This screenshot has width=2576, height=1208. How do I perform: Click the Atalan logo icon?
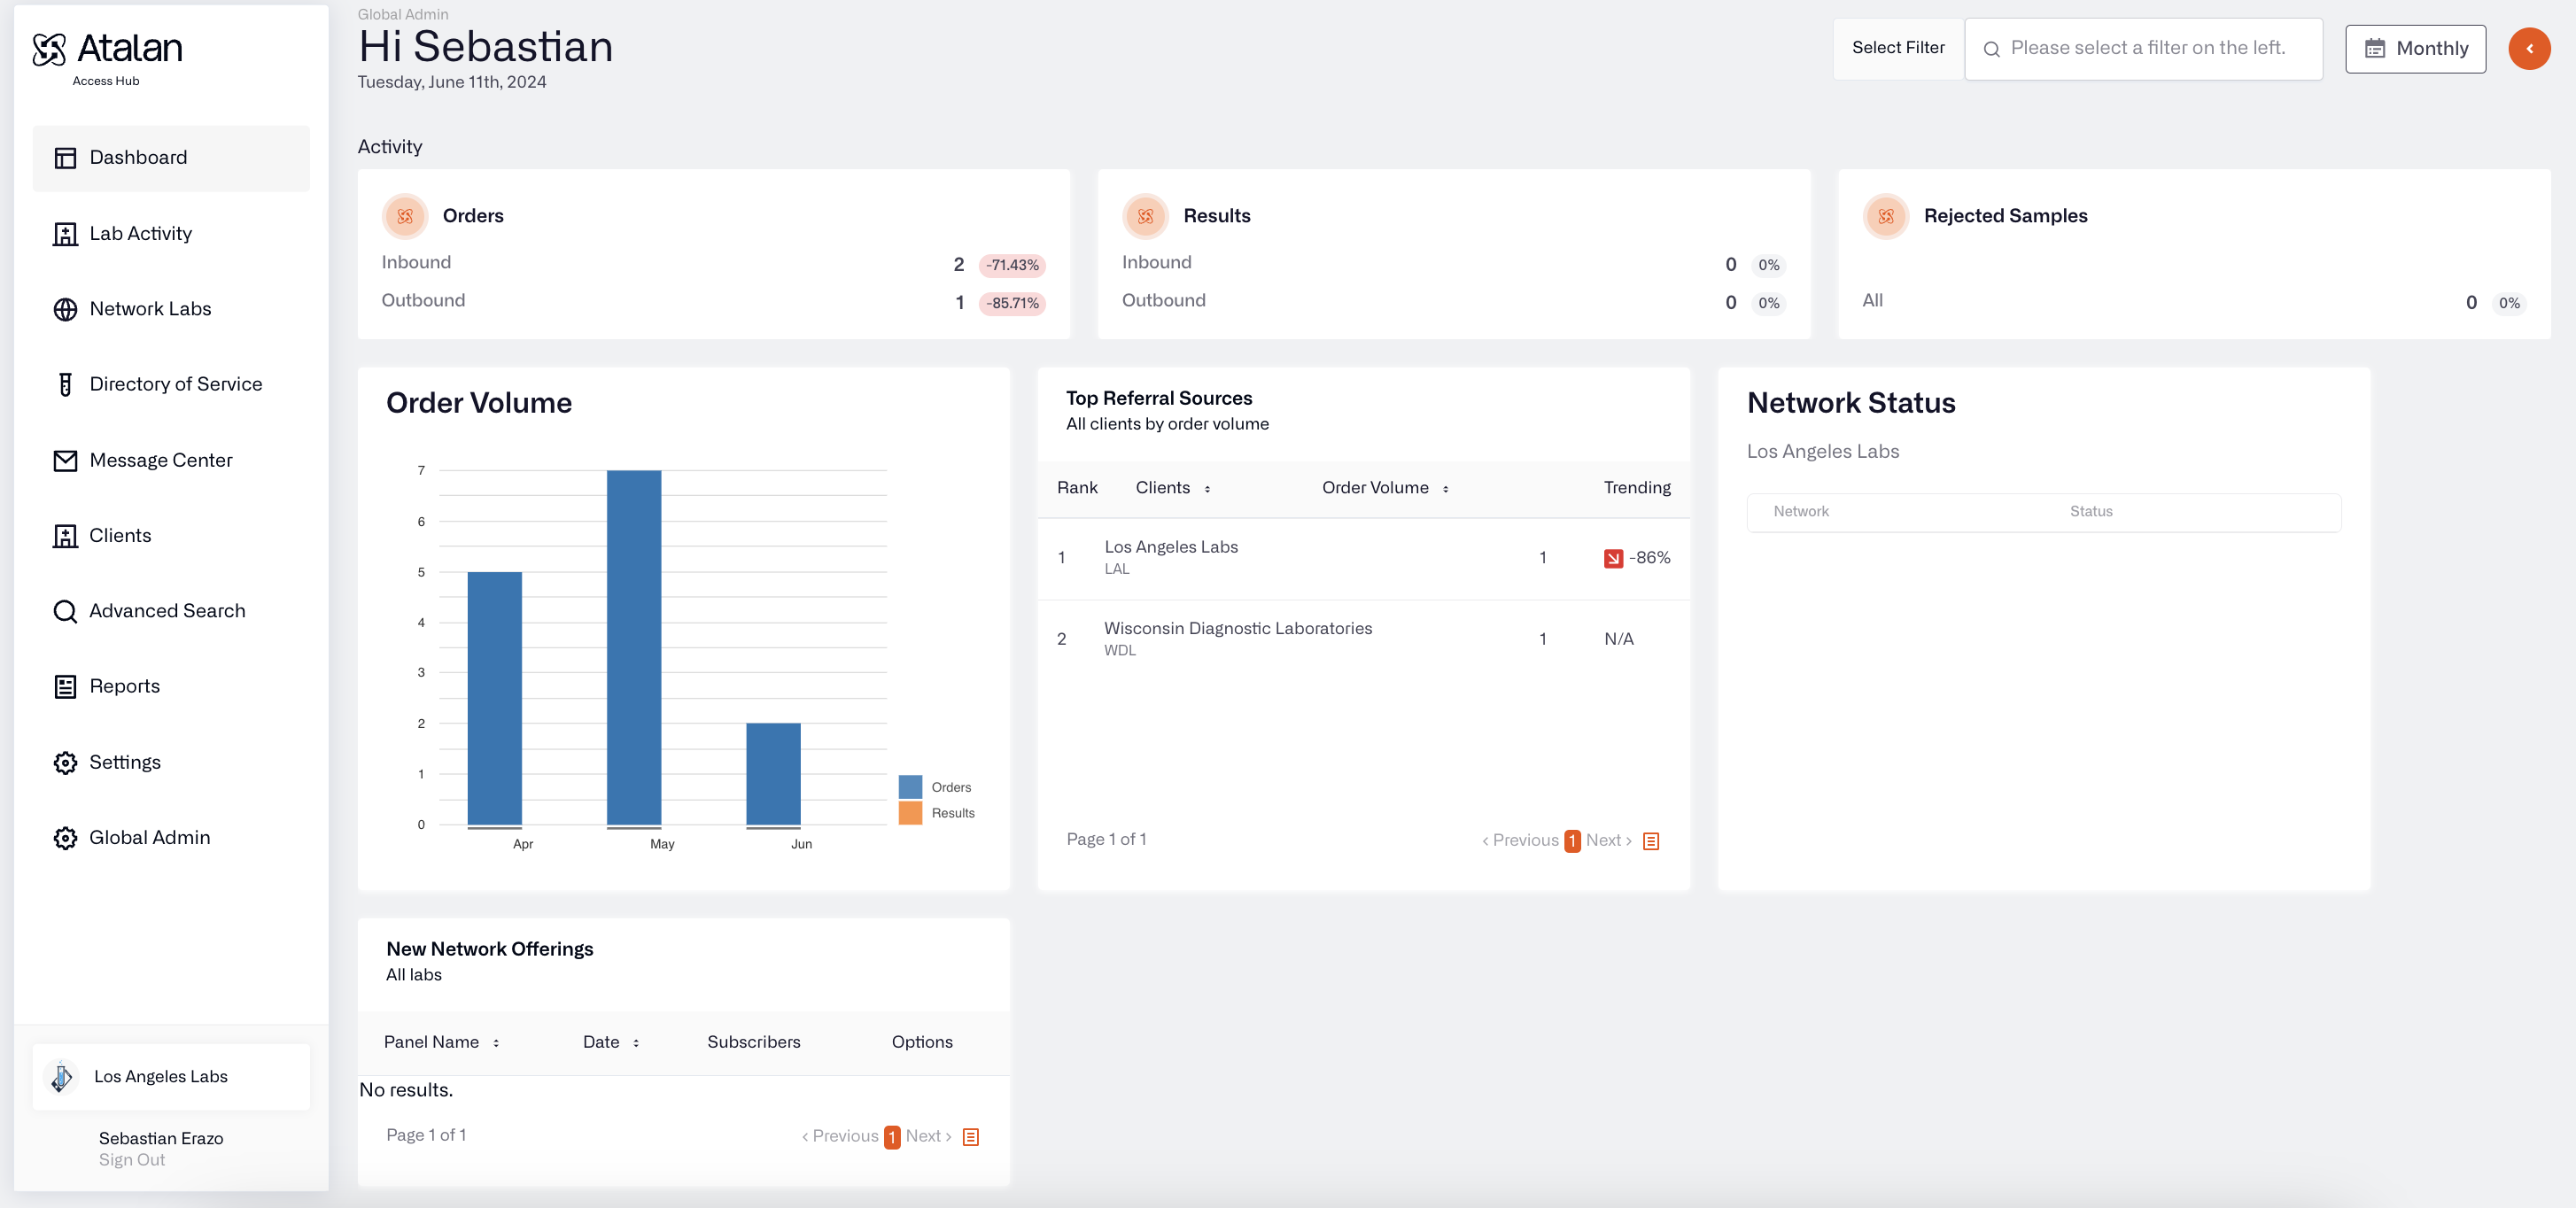coord(49,49)
